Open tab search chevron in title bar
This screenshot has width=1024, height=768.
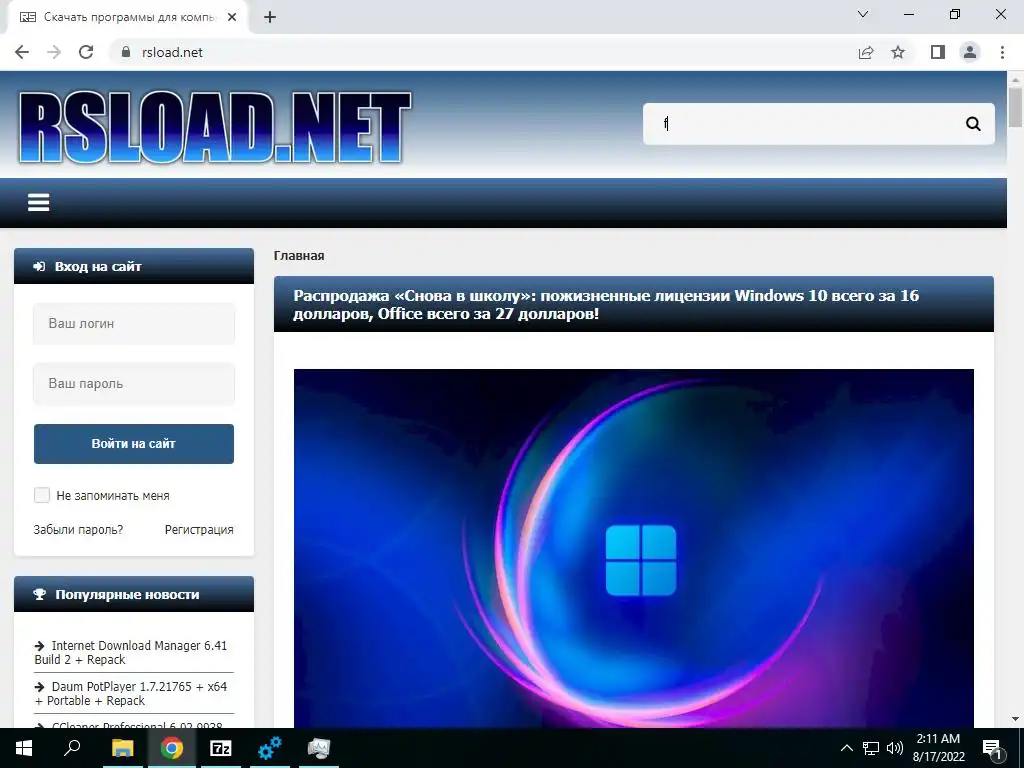tap(863, 14)
